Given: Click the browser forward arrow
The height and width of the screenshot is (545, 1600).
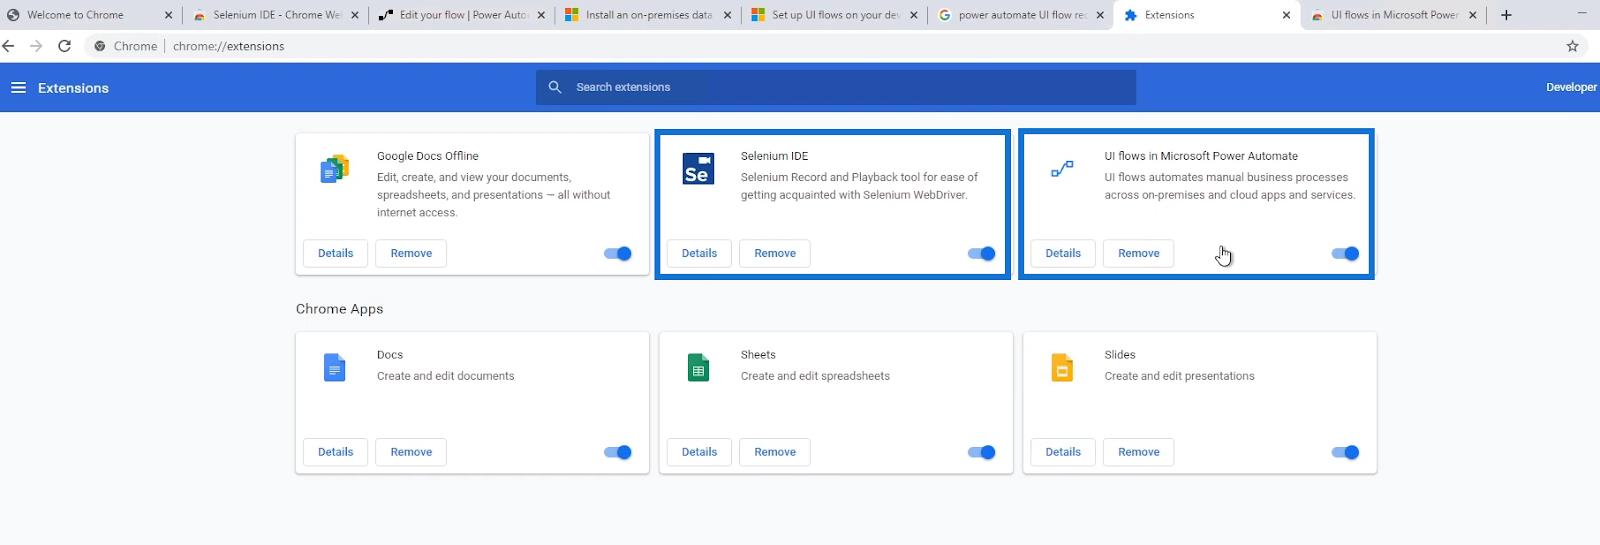Looking at the screenshot, I should click(36, 46).
